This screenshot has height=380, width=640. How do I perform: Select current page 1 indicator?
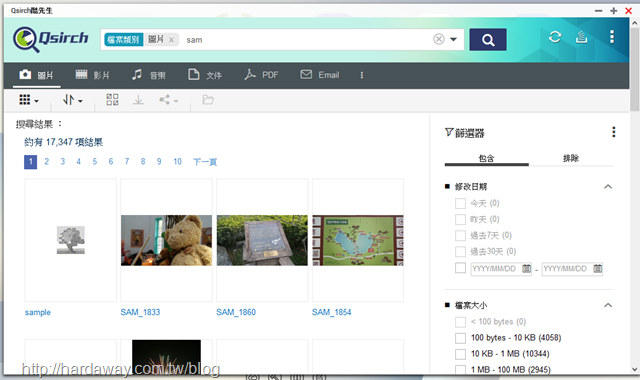(x=31, y=162)
